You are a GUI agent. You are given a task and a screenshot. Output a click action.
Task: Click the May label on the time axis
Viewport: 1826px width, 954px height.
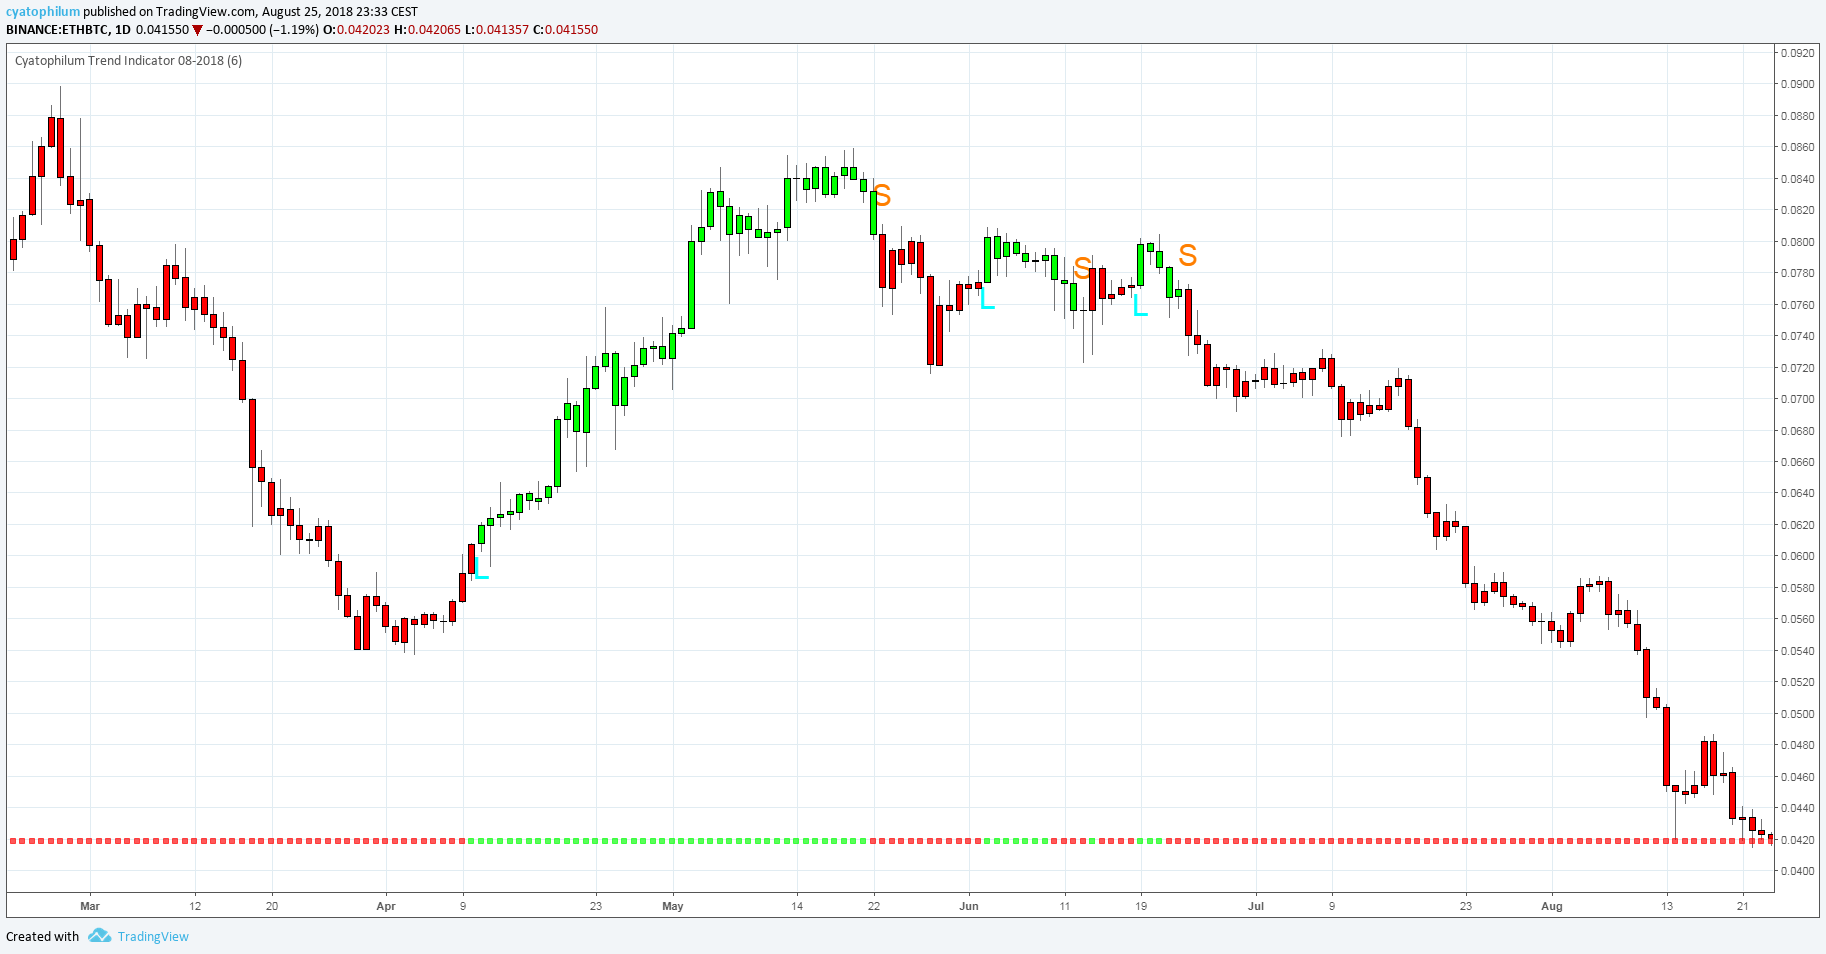click(673, 906)
